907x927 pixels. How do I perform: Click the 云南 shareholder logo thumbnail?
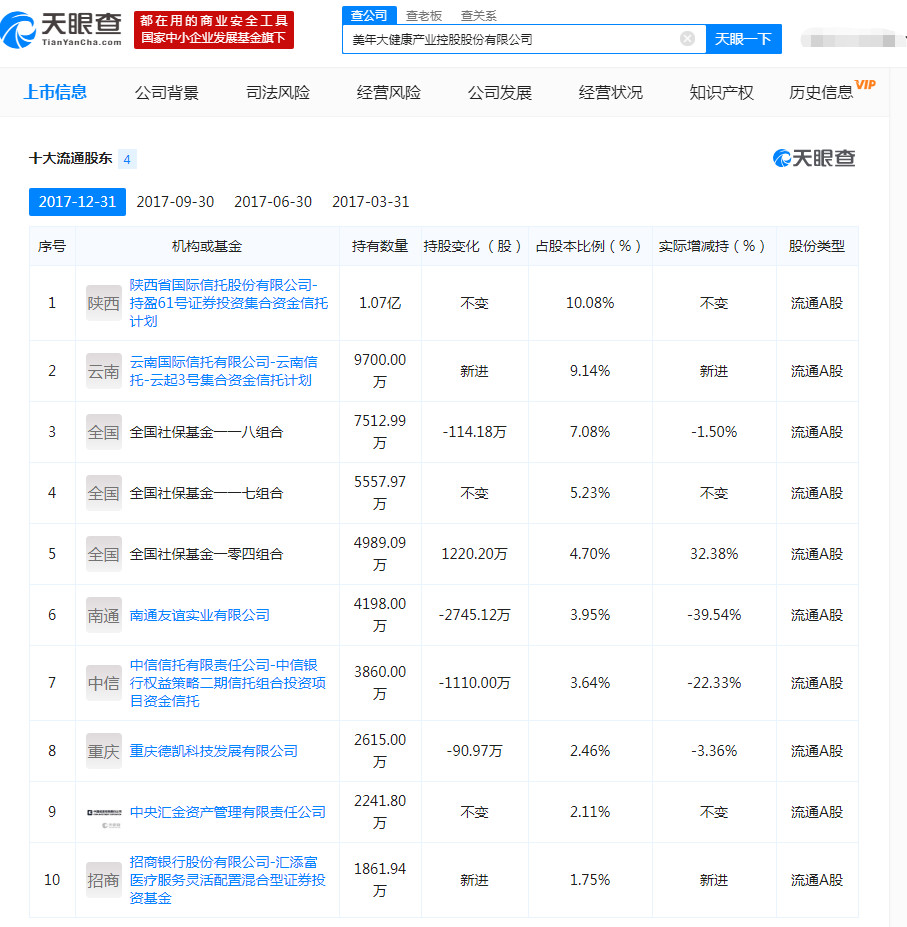click(x=103, y=371)
